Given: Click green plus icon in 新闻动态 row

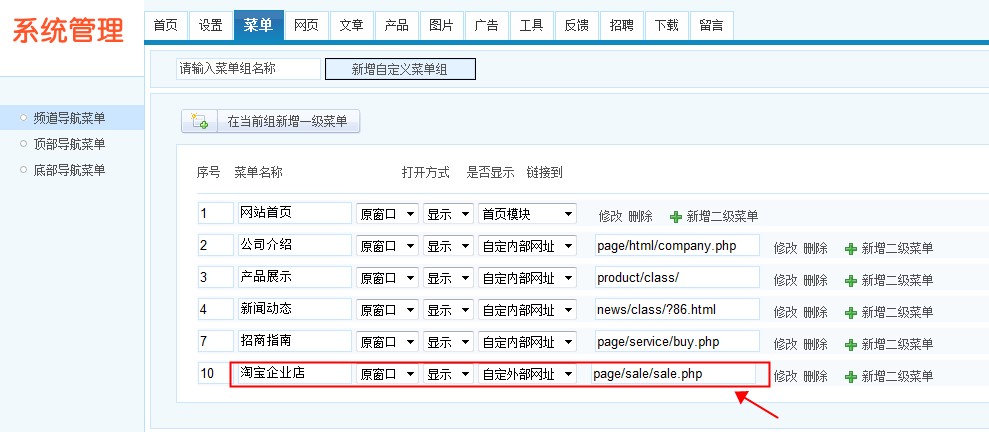Looking at the screenshot, I should pyautogui.click(x=851, y=312).
